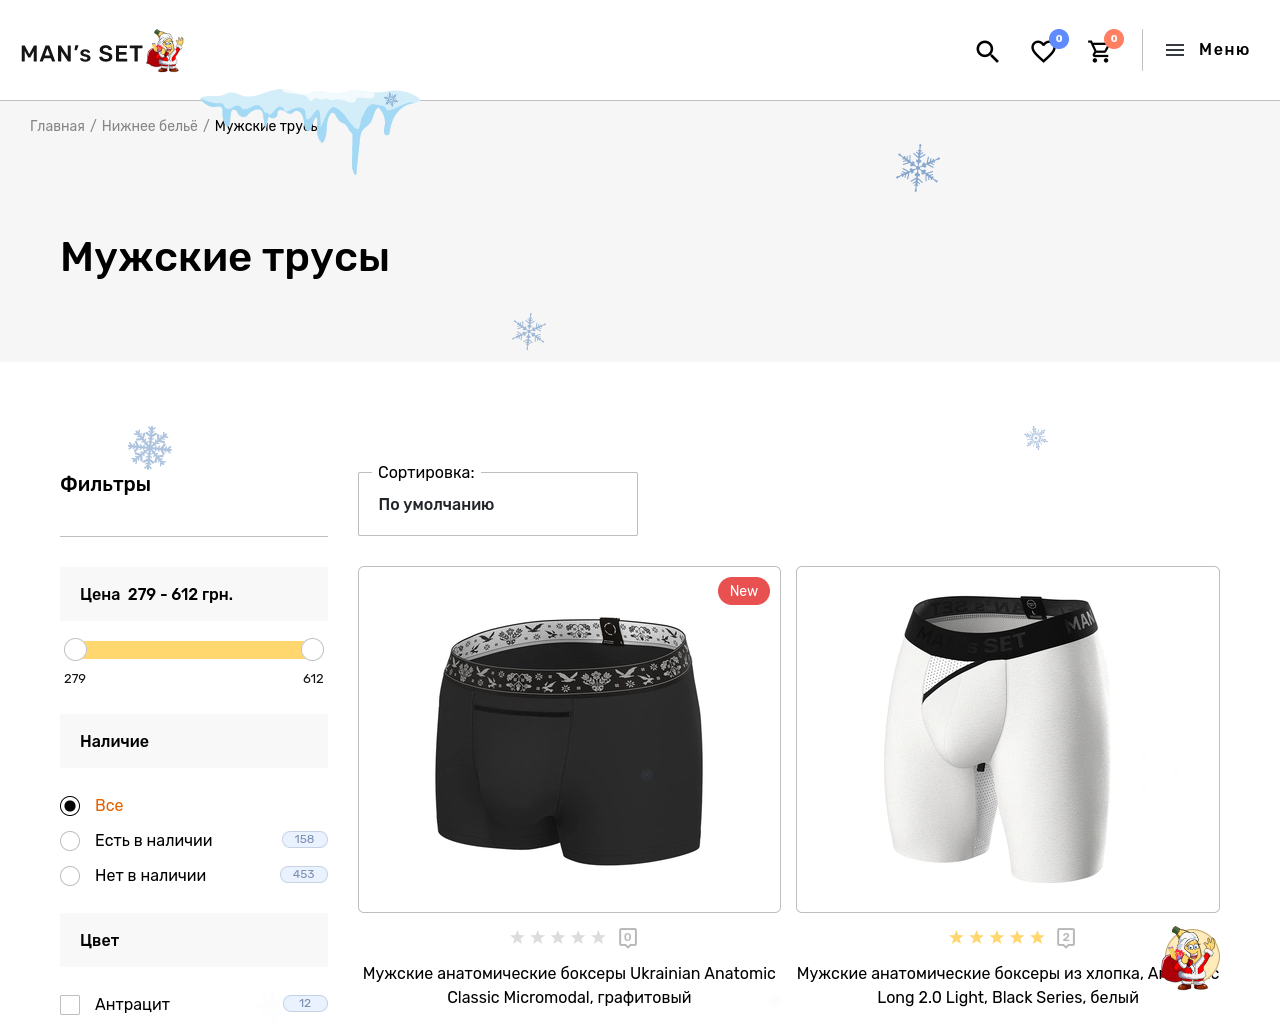Click the MAN's SET logo
1280x1024 pixels.
pos(102,51)
